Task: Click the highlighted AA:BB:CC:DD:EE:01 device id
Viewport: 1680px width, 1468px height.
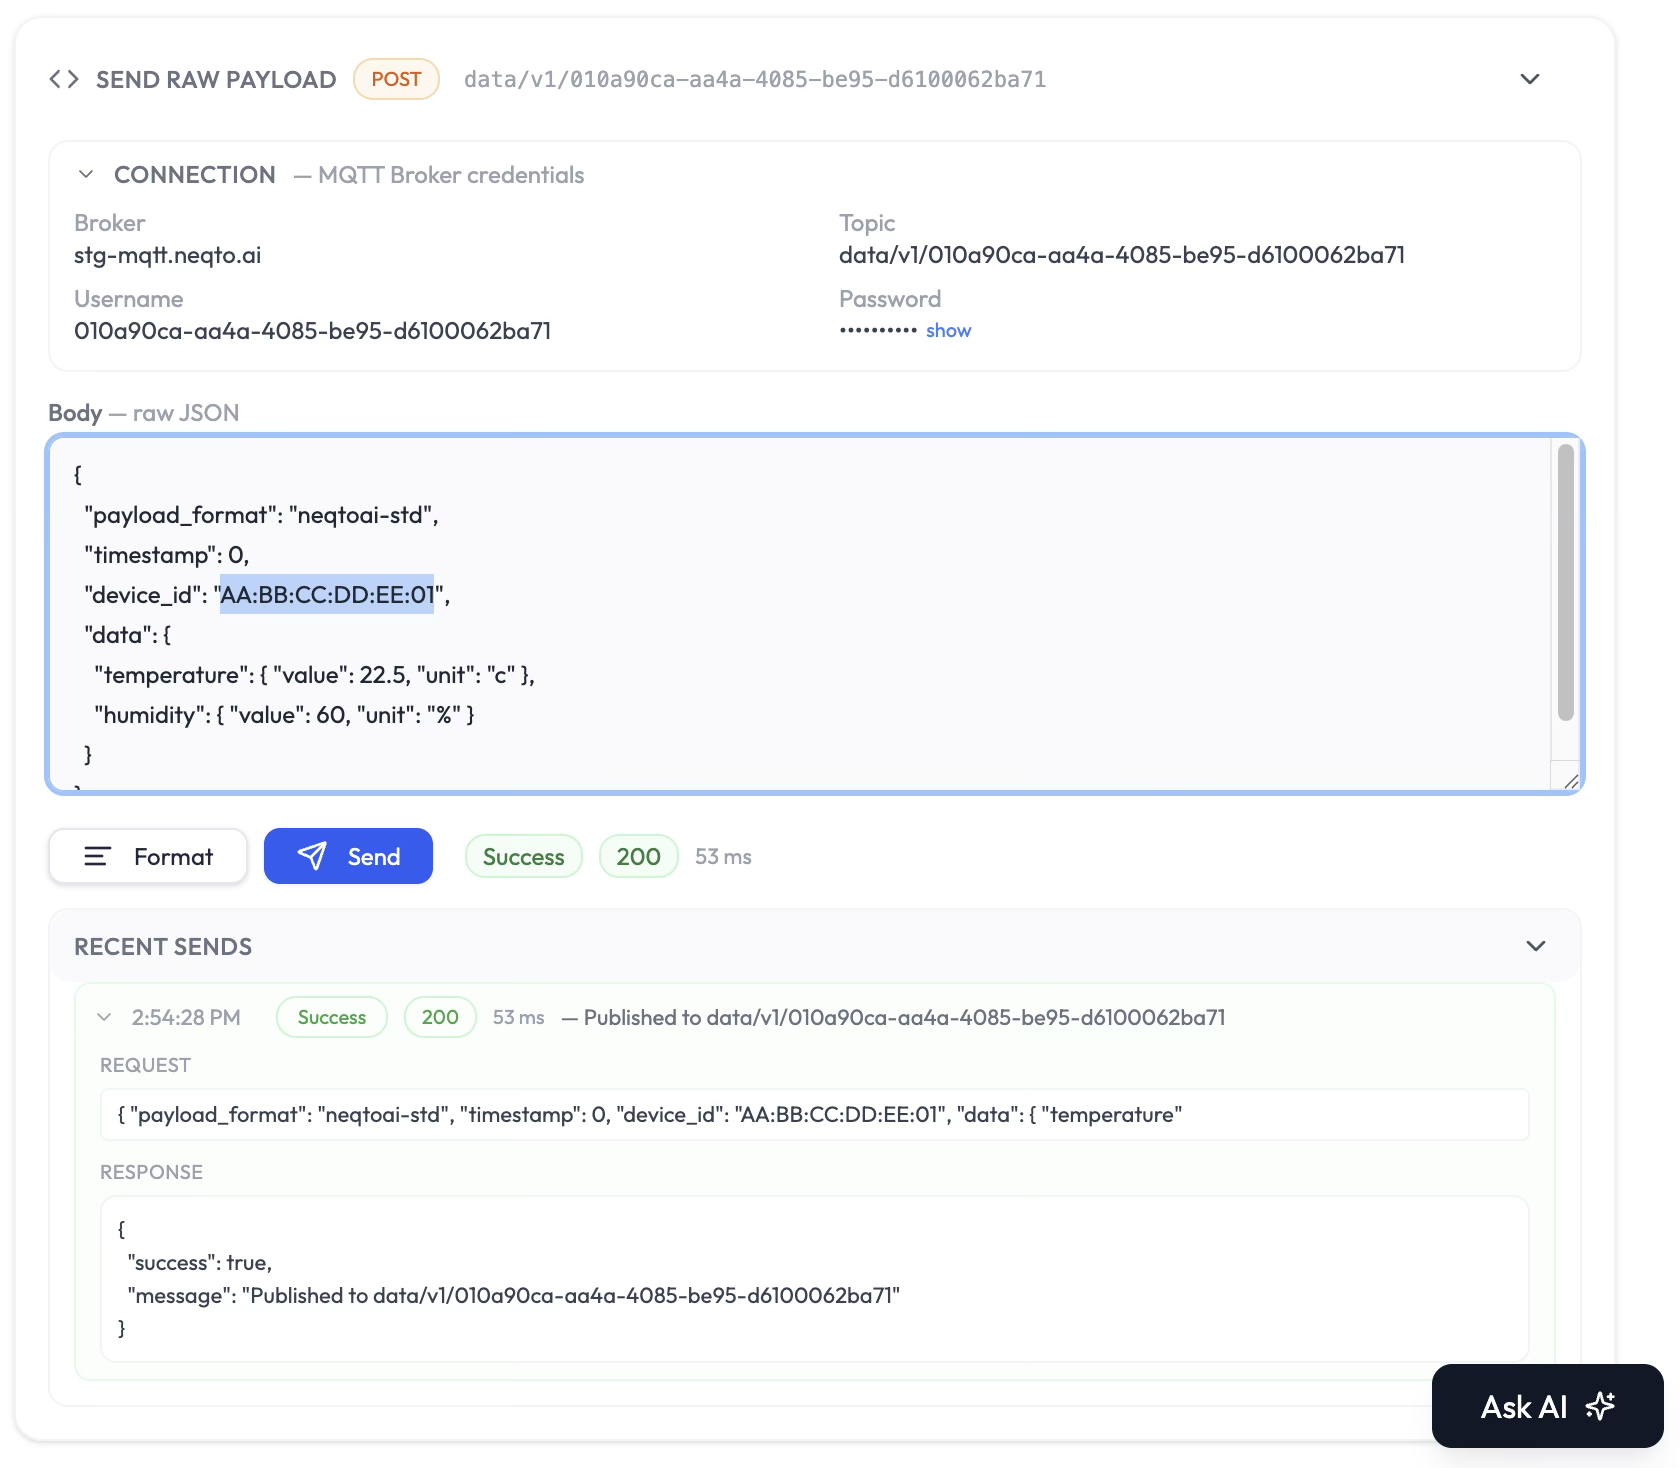Action: point(327,595)
